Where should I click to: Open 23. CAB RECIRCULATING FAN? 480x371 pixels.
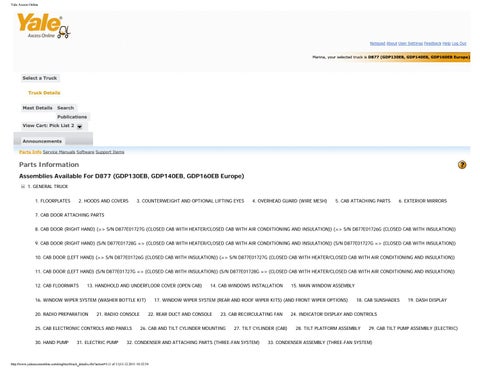251,314
